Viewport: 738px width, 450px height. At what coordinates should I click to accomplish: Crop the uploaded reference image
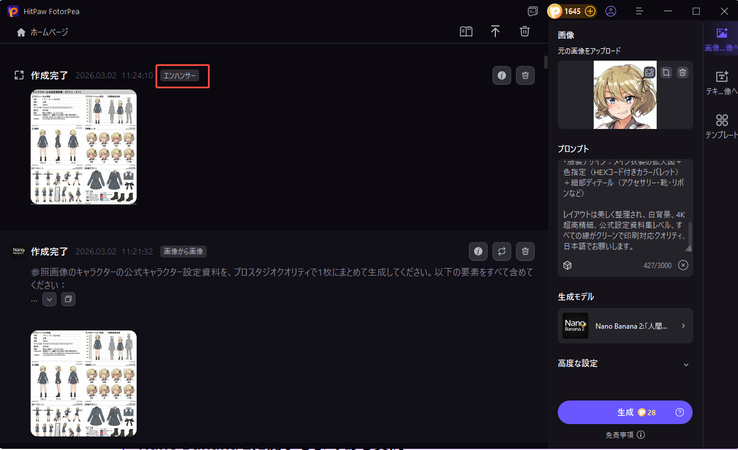[666, 72]
